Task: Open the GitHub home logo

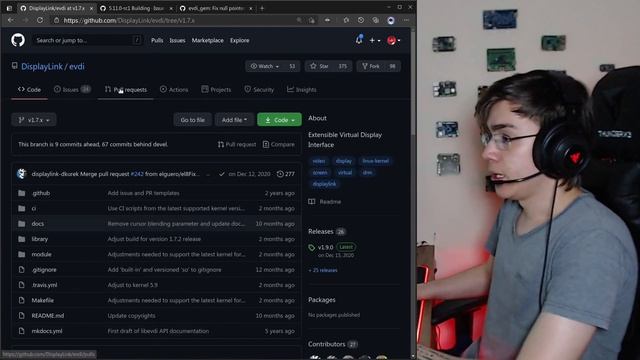Action: pyautogui.click(x=18, y=40)
